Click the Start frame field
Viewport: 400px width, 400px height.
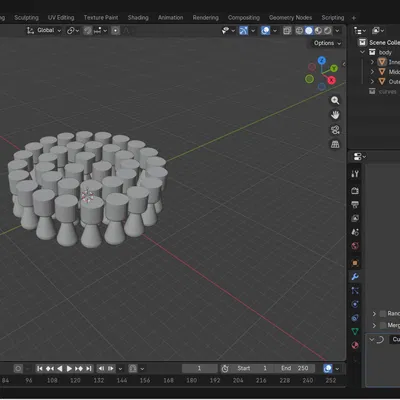click(253, 368)
